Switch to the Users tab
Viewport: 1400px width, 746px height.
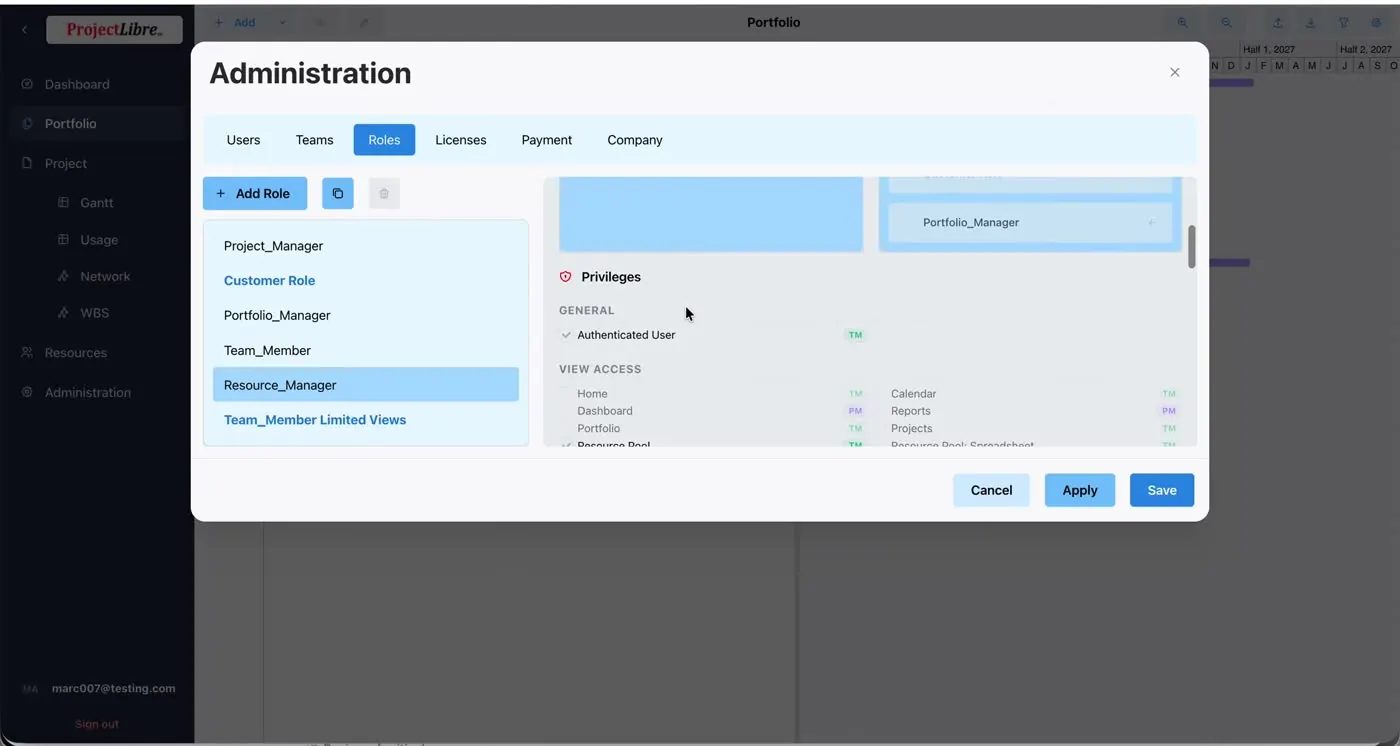[243, 140]
